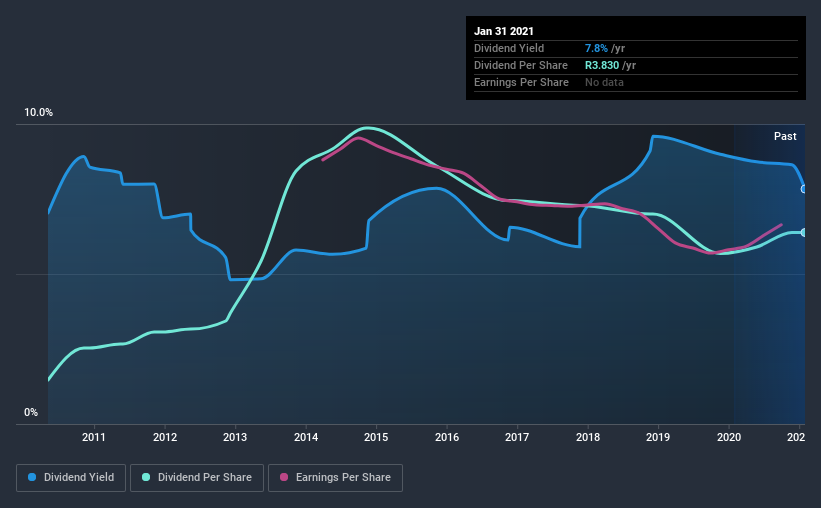Click the 2012 axis label
Screen dimensions: 821x508
coord(165,437)
